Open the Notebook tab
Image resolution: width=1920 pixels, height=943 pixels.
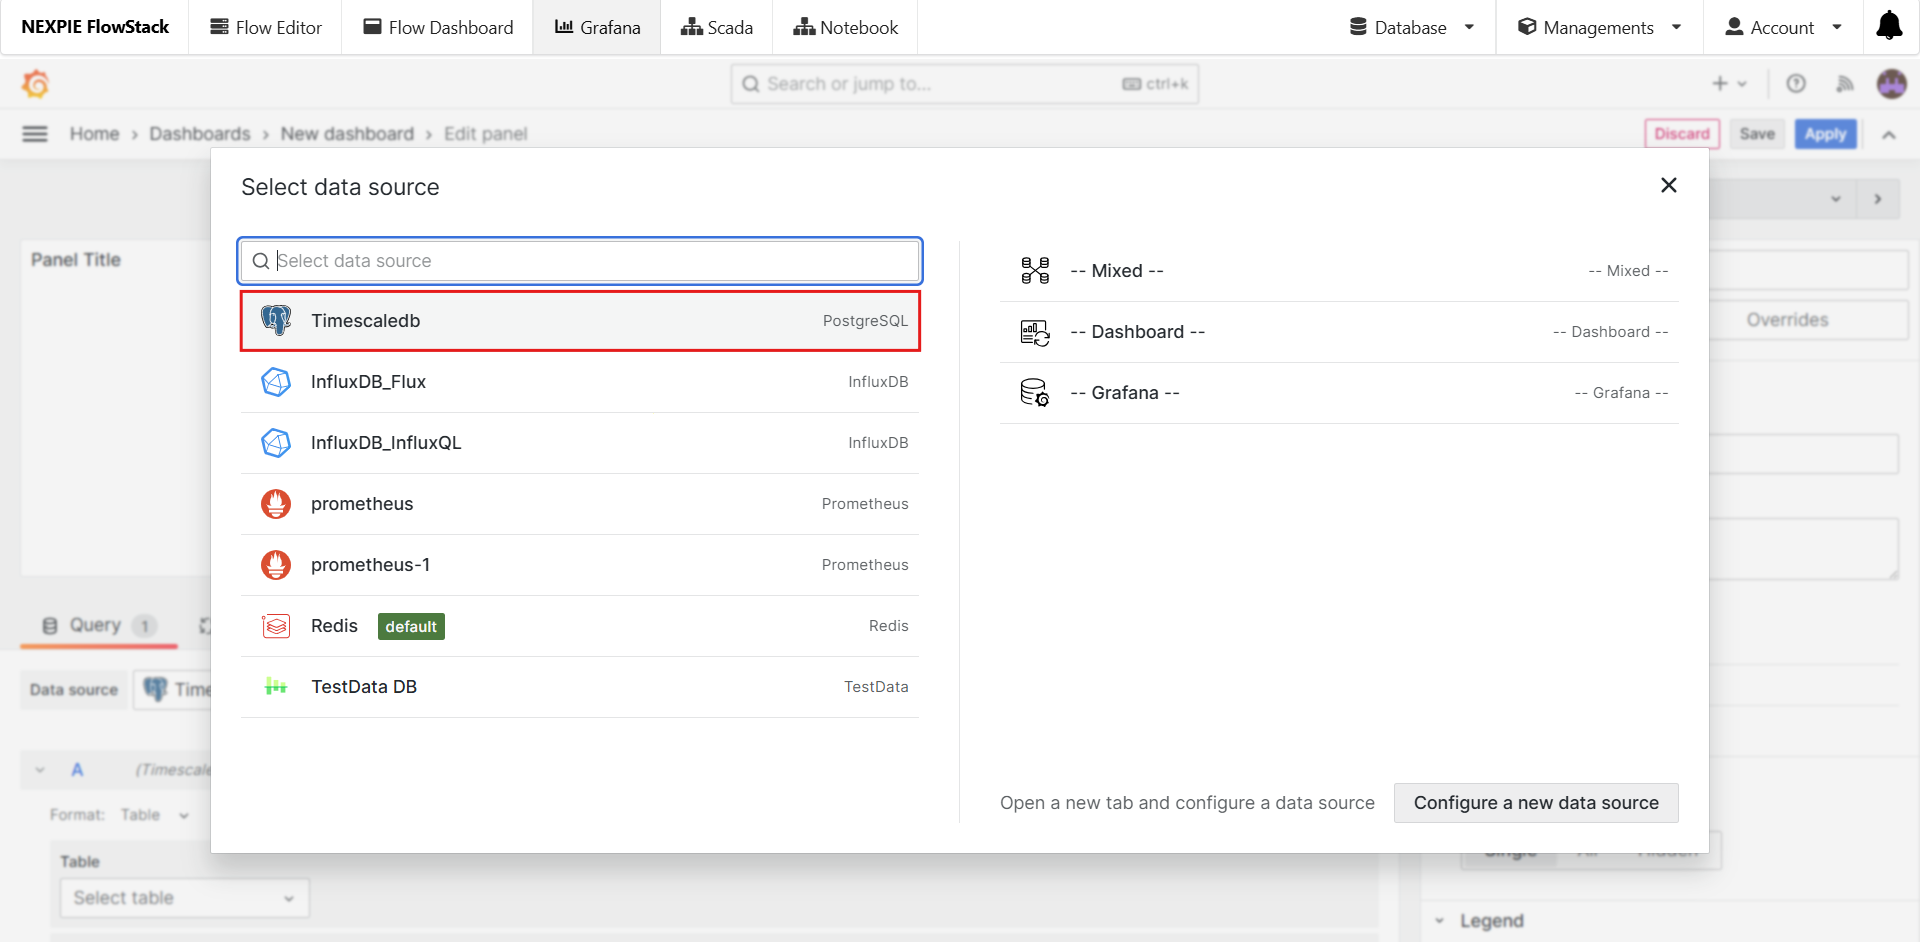point(846,27)
